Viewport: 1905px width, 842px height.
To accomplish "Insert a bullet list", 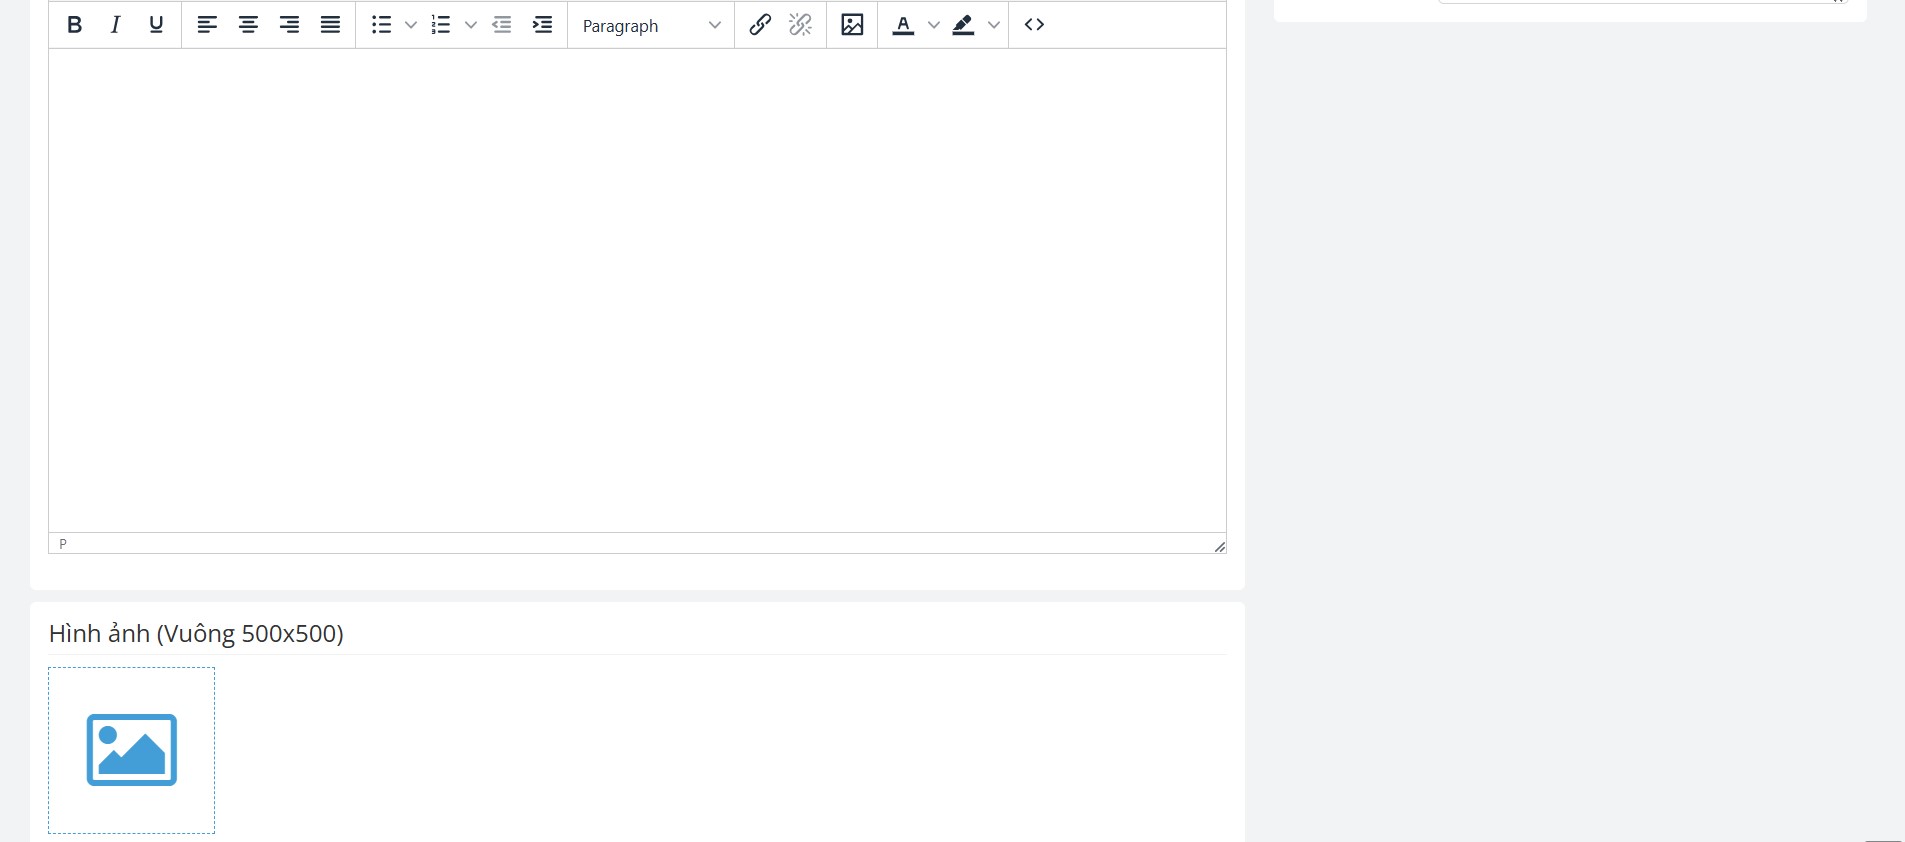I will pyautogui.click(x=381, y=25).
